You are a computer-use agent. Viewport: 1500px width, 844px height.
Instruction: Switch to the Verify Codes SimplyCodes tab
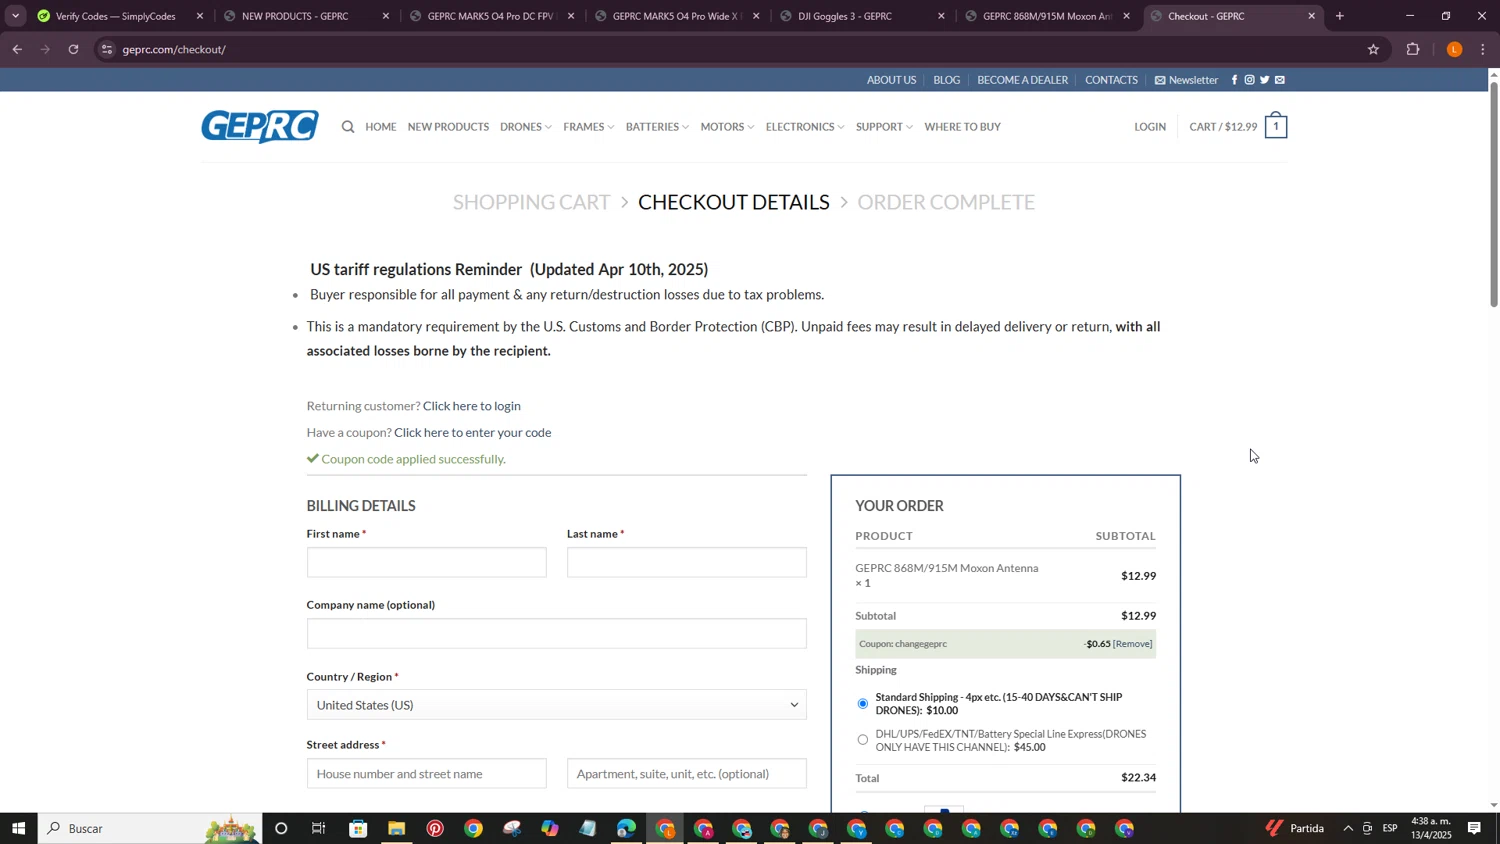point(115,16)
